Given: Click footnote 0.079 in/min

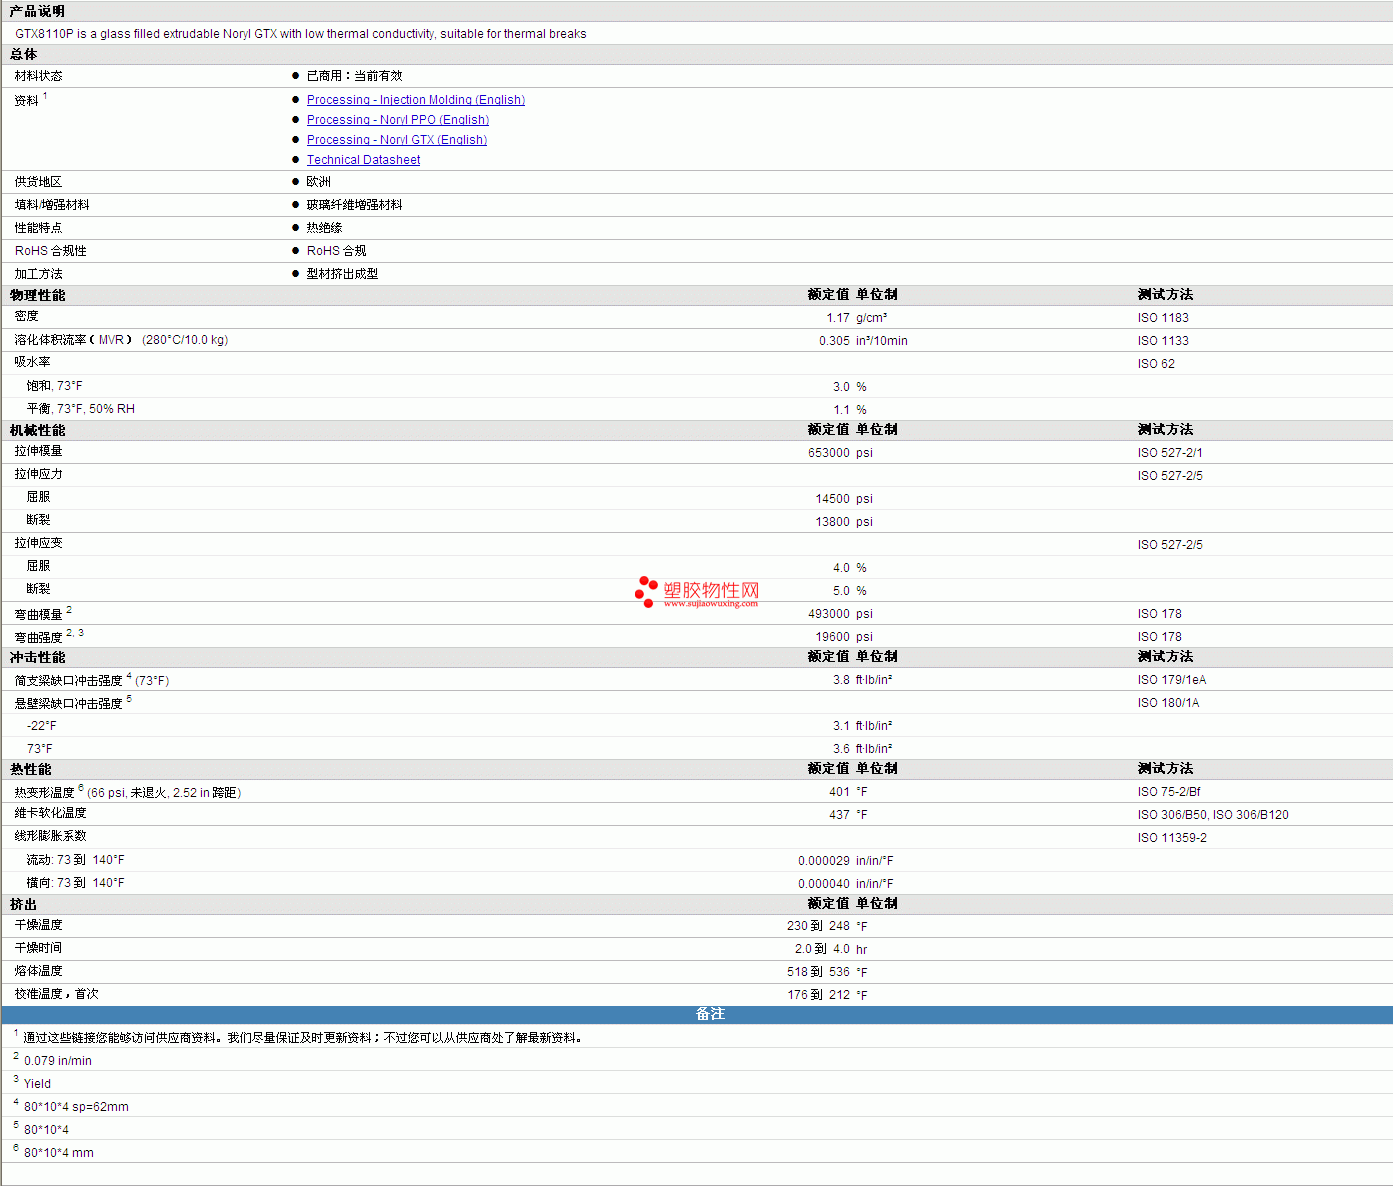Looking at the screenshot, I should click(58, 1061).
